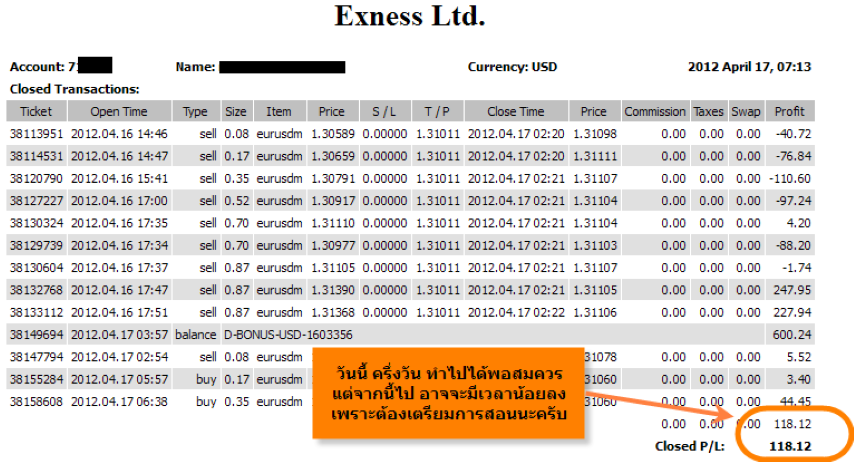Select ticket number 38149694
Screen dimensions: 854x462
[x=36, y=335]
